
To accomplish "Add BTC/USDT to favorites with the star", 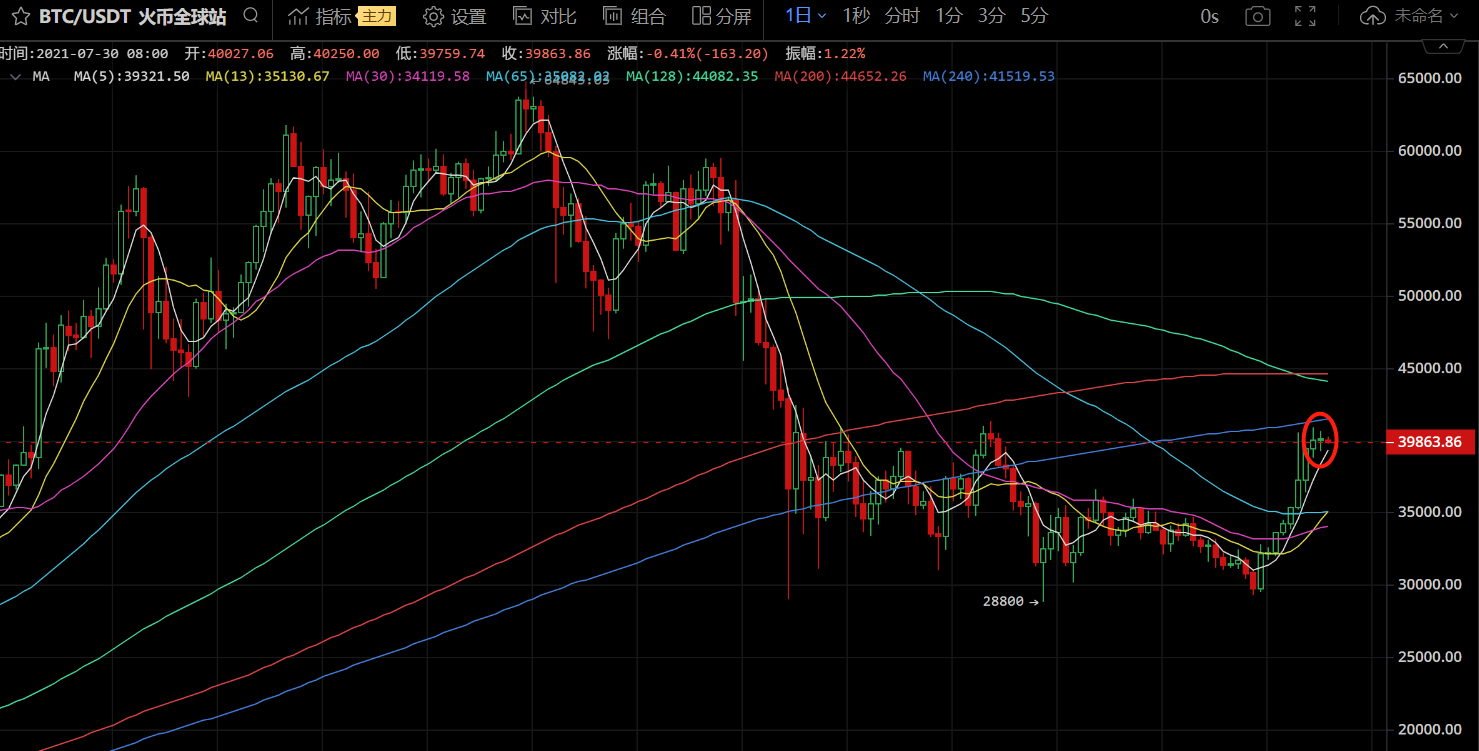I will pyautogui.click(x=19, y=16).
